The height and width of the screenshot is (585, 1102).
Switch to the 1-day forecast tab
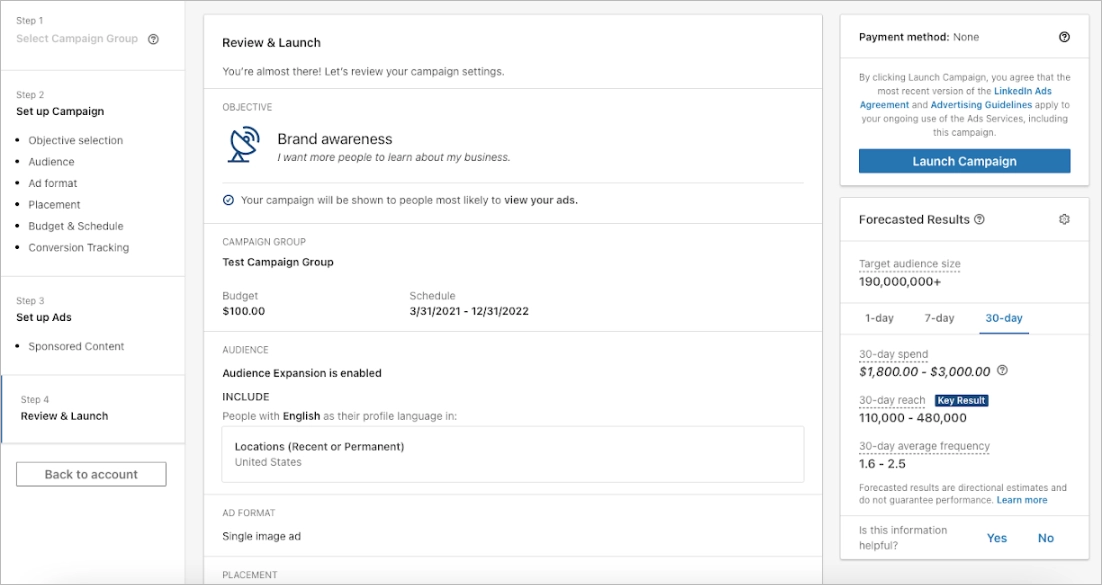879,318
